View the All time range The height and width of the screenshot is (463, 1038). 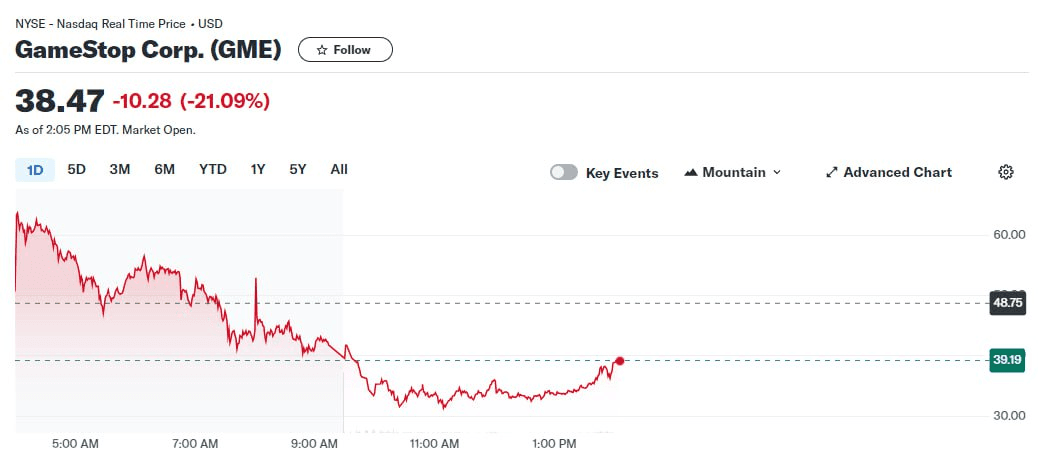[x=339, y=170]
